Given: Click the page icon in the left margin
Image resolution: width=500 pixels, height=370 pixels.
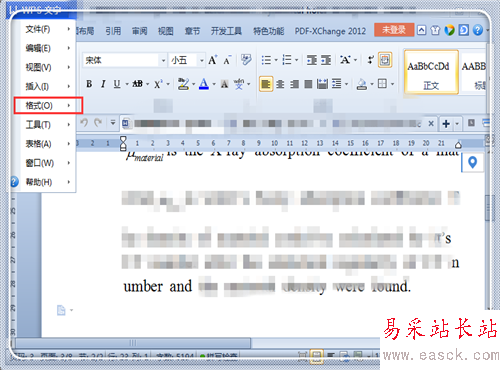Looking at the screenshot, I should [x=61, y=310].
